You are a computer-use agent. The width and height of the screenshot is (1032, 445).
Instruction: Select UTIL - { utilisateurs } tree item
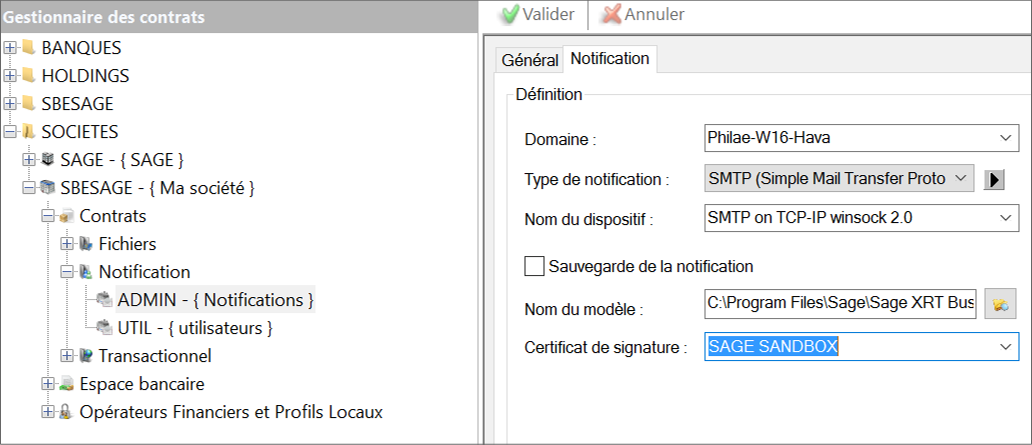[194, 328]
